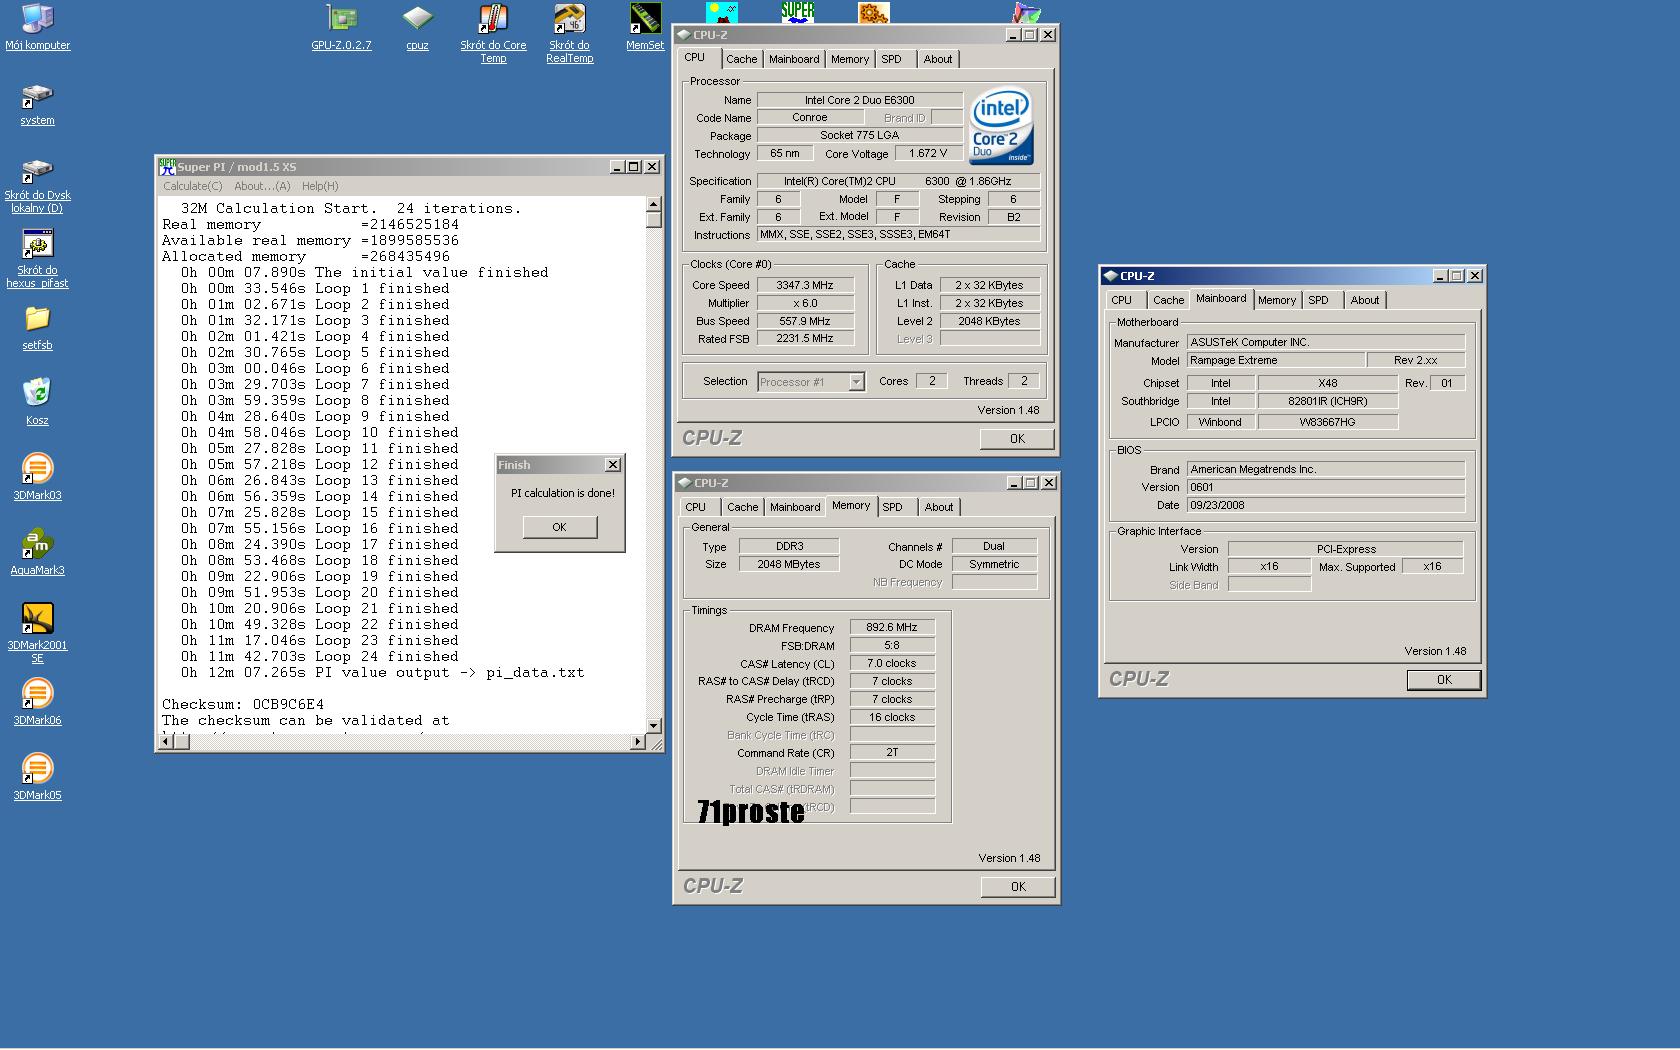The height and width of the screenshot is (1050, 1680).
Task: Open the Mój komputer desktop icon
Action: coord(37,27)
